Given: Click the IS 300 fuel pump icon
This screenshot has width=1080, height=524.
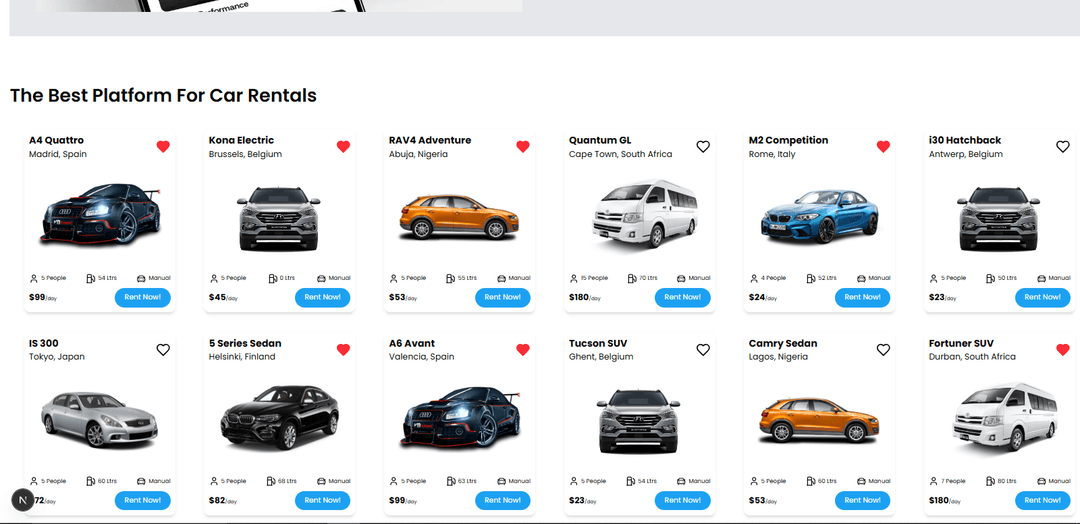Looking at the screenshot, I should pos(91,481).
